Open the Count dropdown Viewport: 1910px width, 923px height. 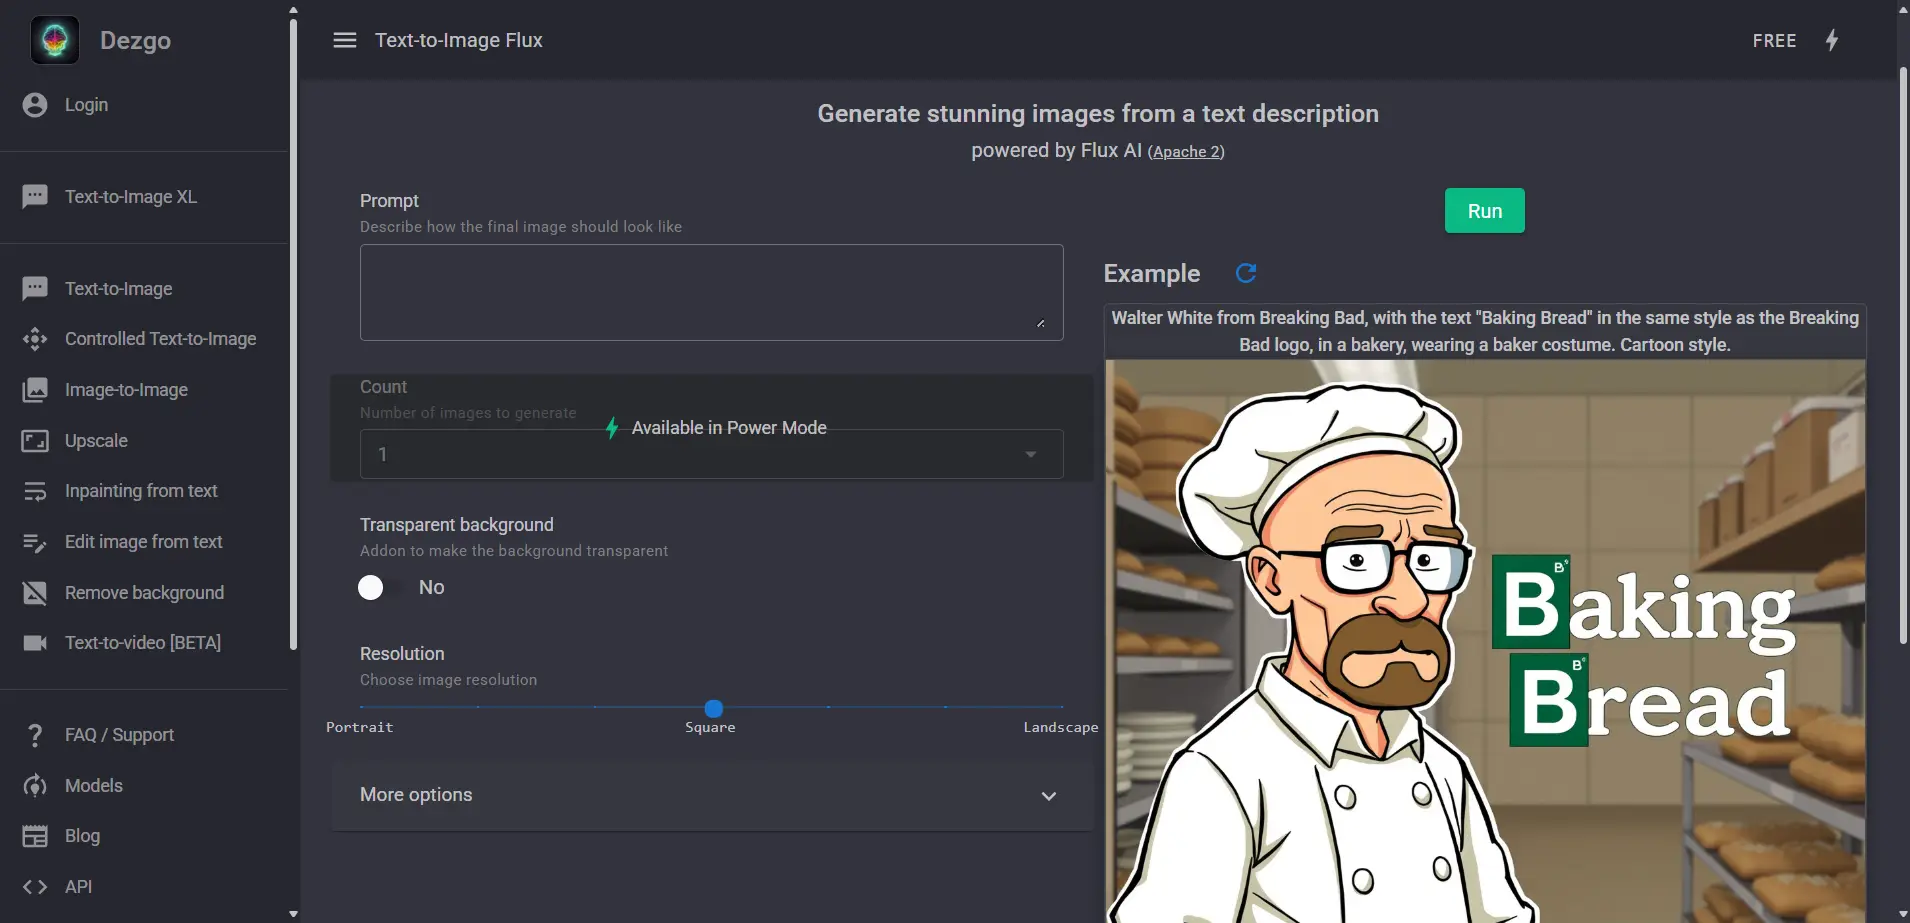click(711, 454)
